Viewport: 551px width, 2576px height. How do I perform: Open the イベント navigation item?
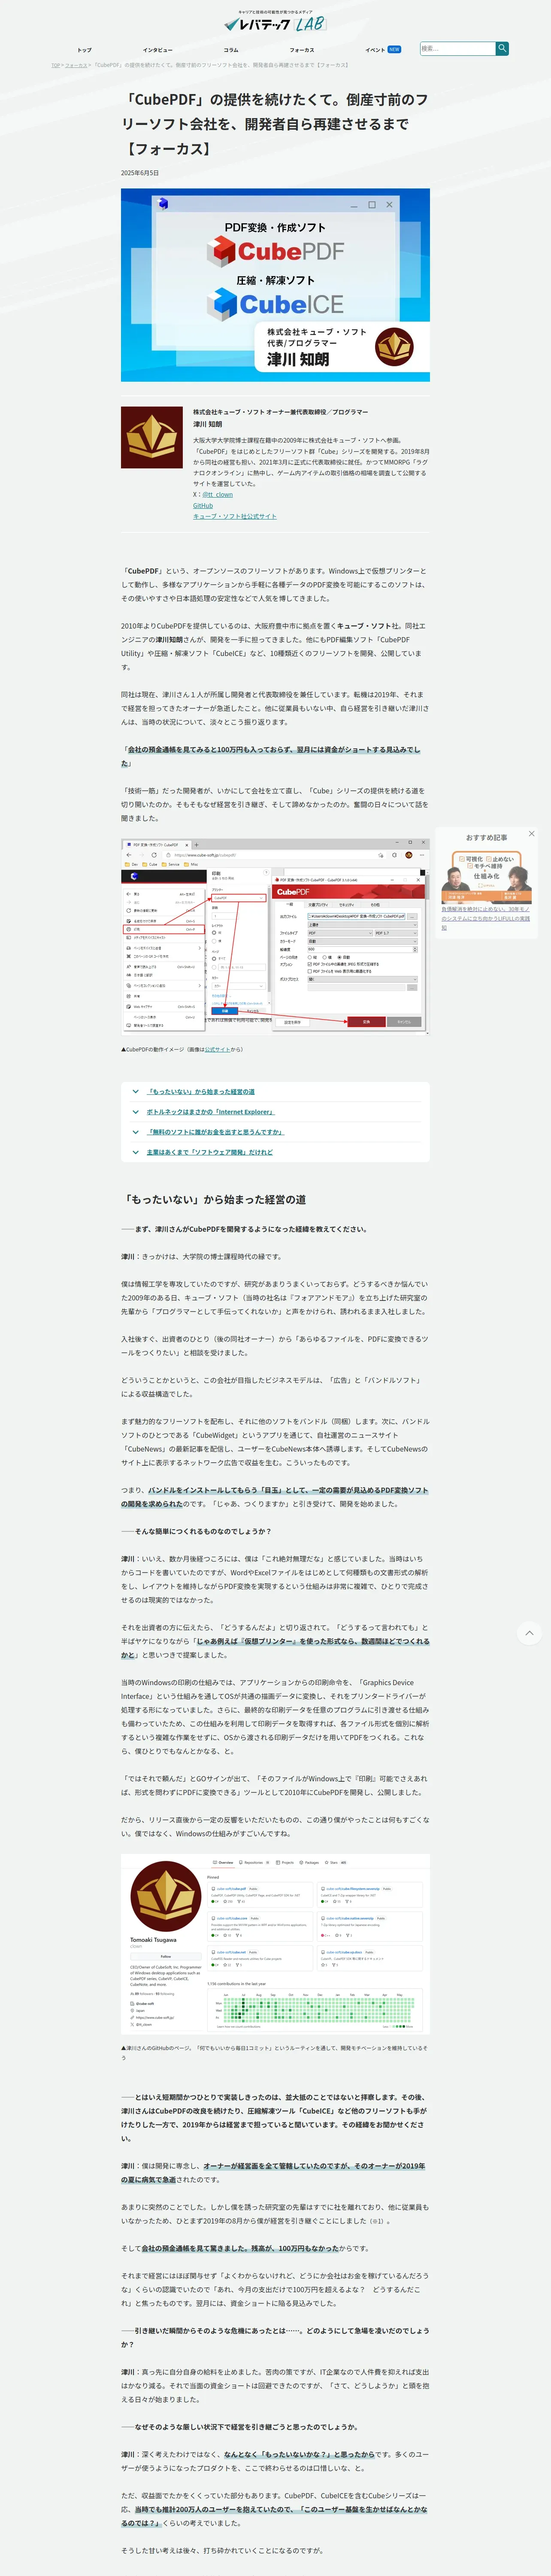[375, 50]
